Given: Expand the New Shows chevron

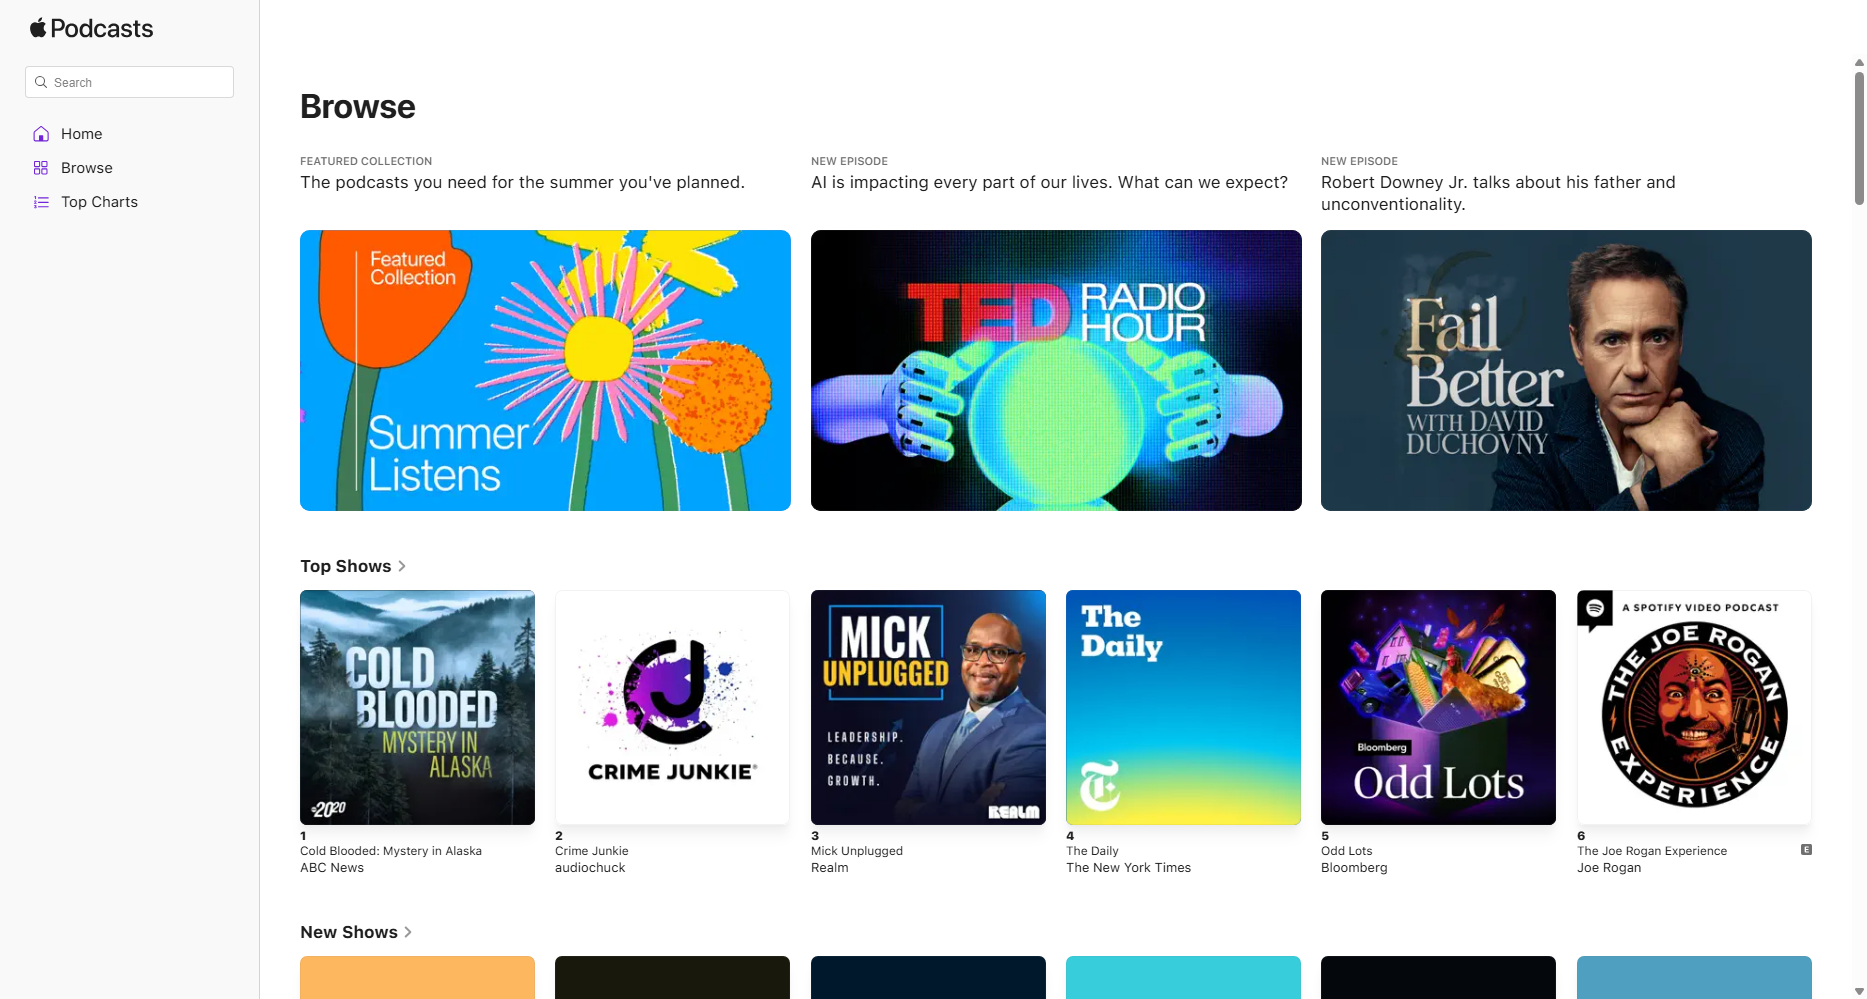Looking at the screenshot, I should tap(408, 932).
